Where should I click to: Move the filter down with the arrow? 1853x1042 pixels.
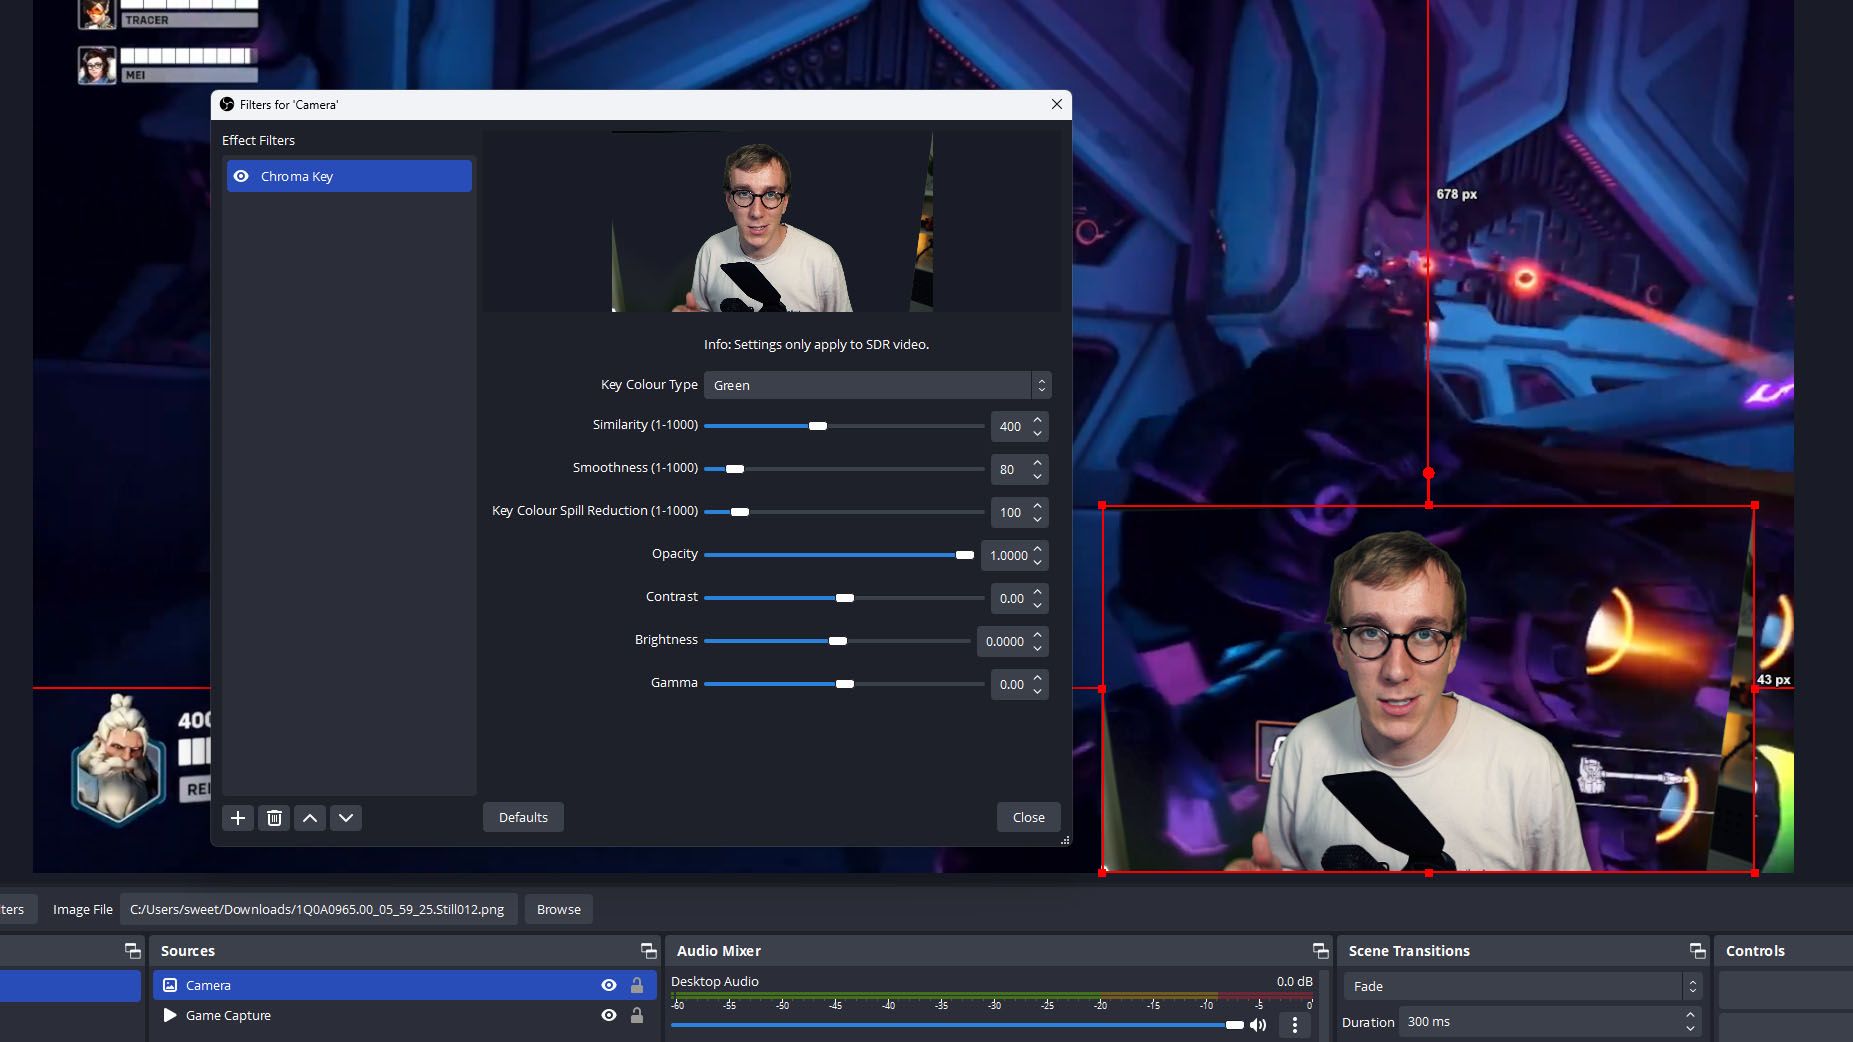tap(346, 818)
